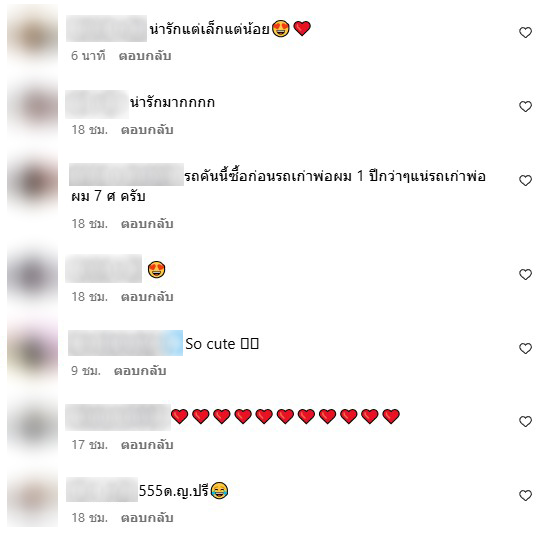Click ตอบกลับ under 'น่ารักมากกกก'

[147, 130]
